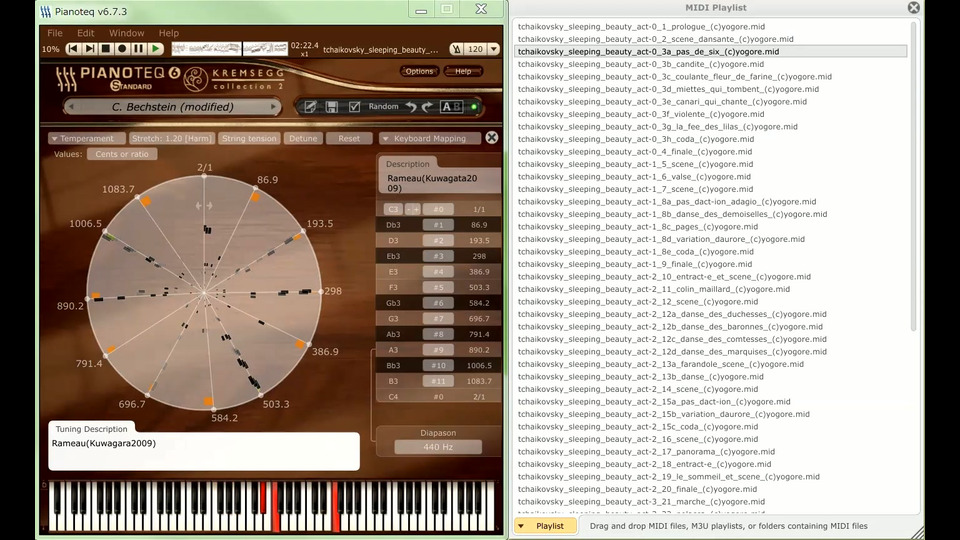Click the Kremsegg collection 2 logo
Viewport: 960px width, 540px height.
(234, 79)
